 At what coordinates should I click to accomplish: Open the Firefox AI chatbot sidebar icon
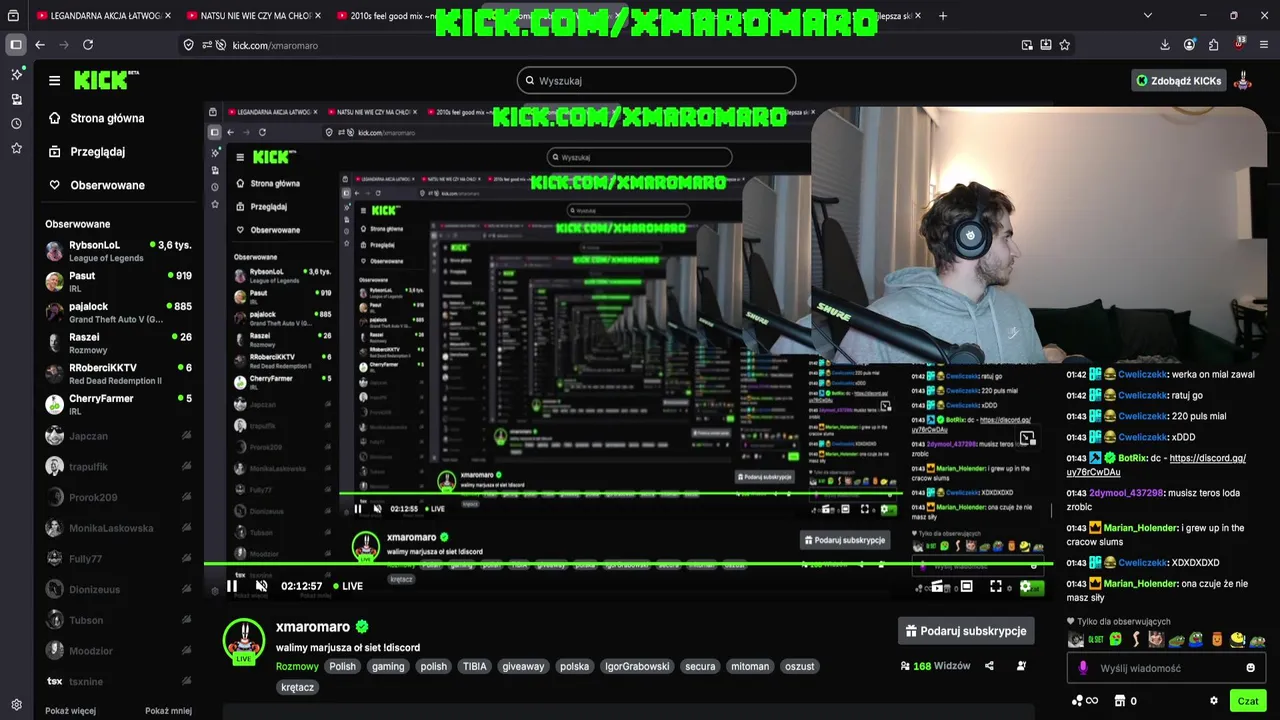[16, 74]
